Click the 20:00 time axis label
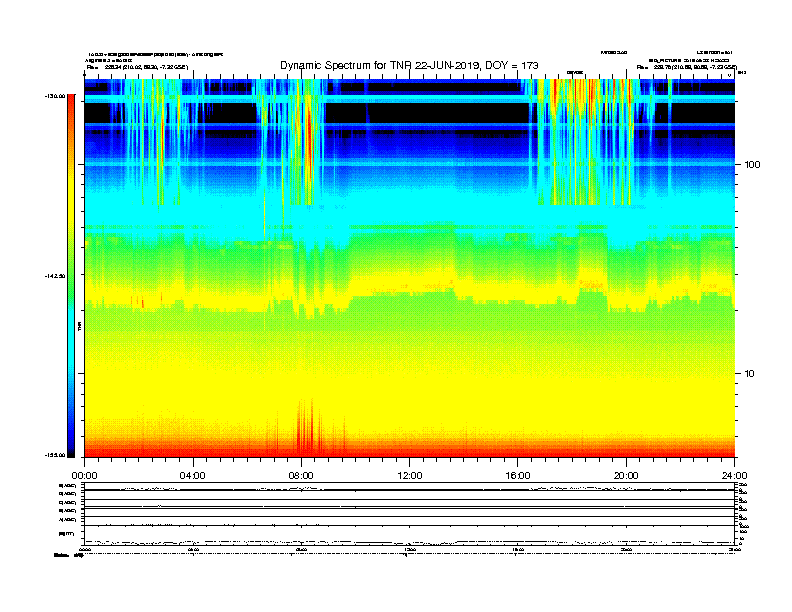The width and height of the screenshot is (792, 612). coord(626,476)
